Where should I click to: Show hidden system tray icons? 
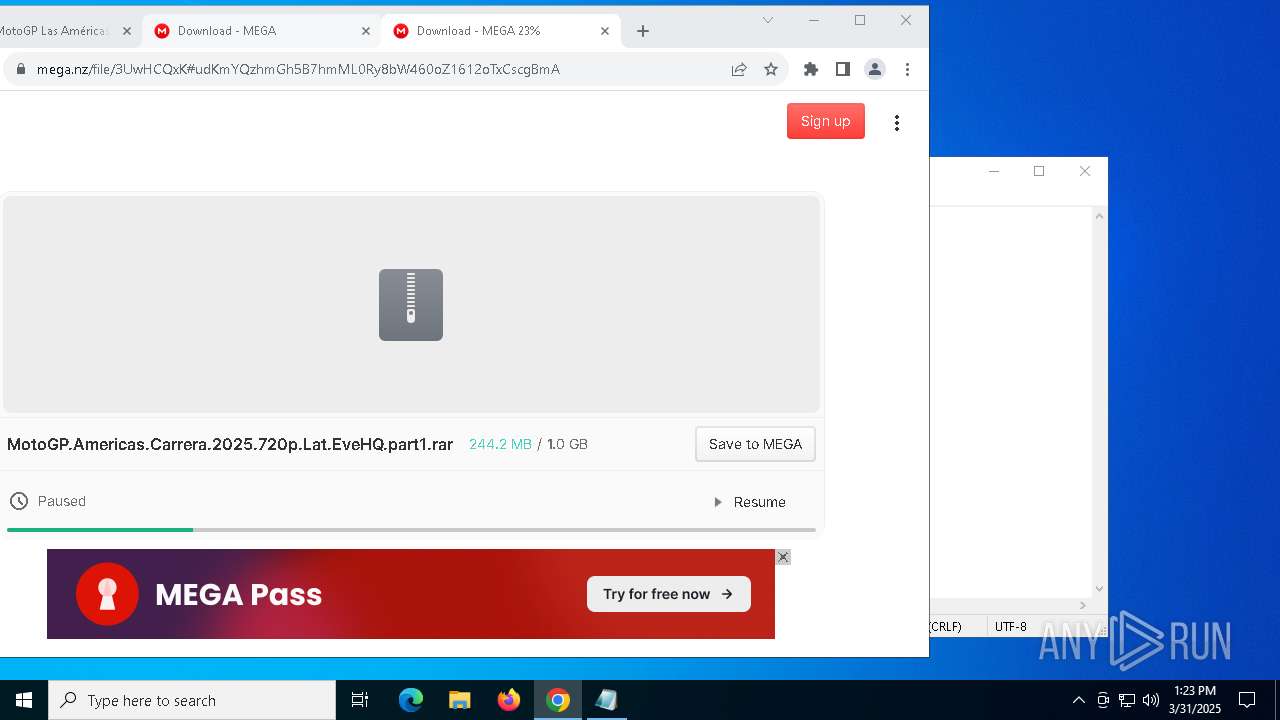coord(1078,700)
